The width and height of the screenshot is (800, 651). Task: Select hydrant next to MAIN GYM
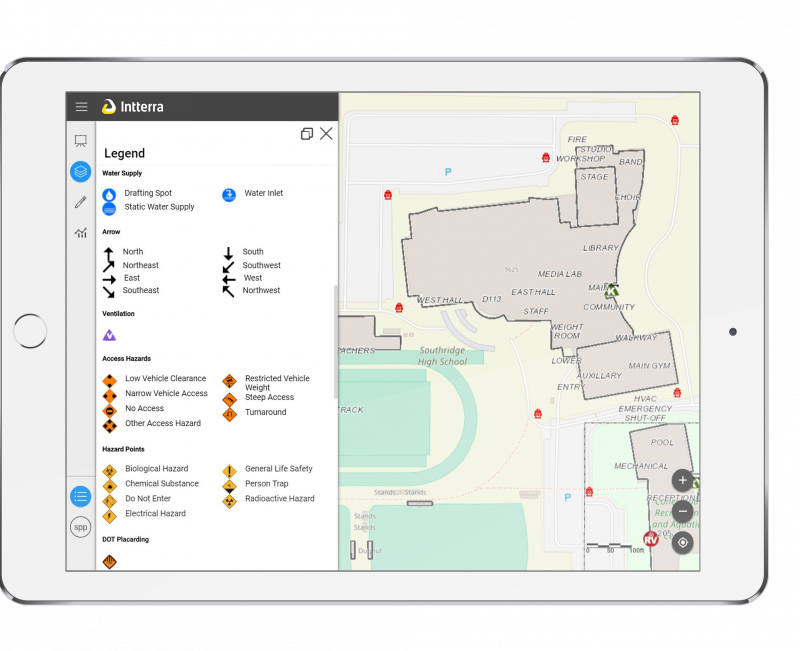coord(677,392)
